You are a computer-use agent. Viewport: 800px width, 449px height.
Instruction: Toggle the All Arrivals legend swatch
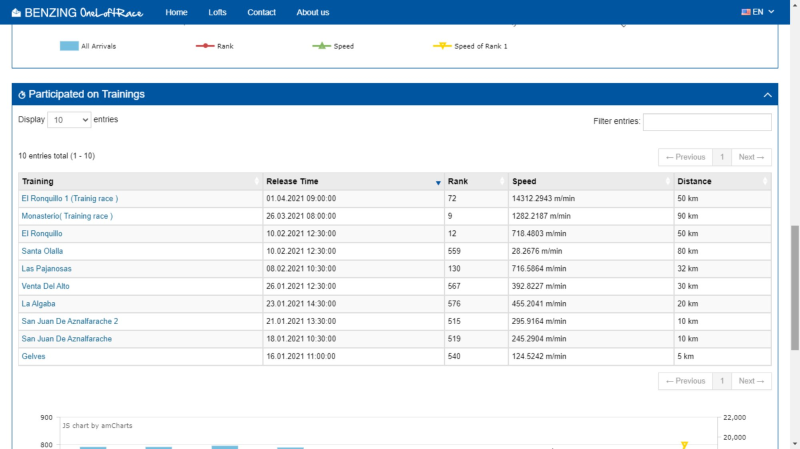(x=69, y=46)
